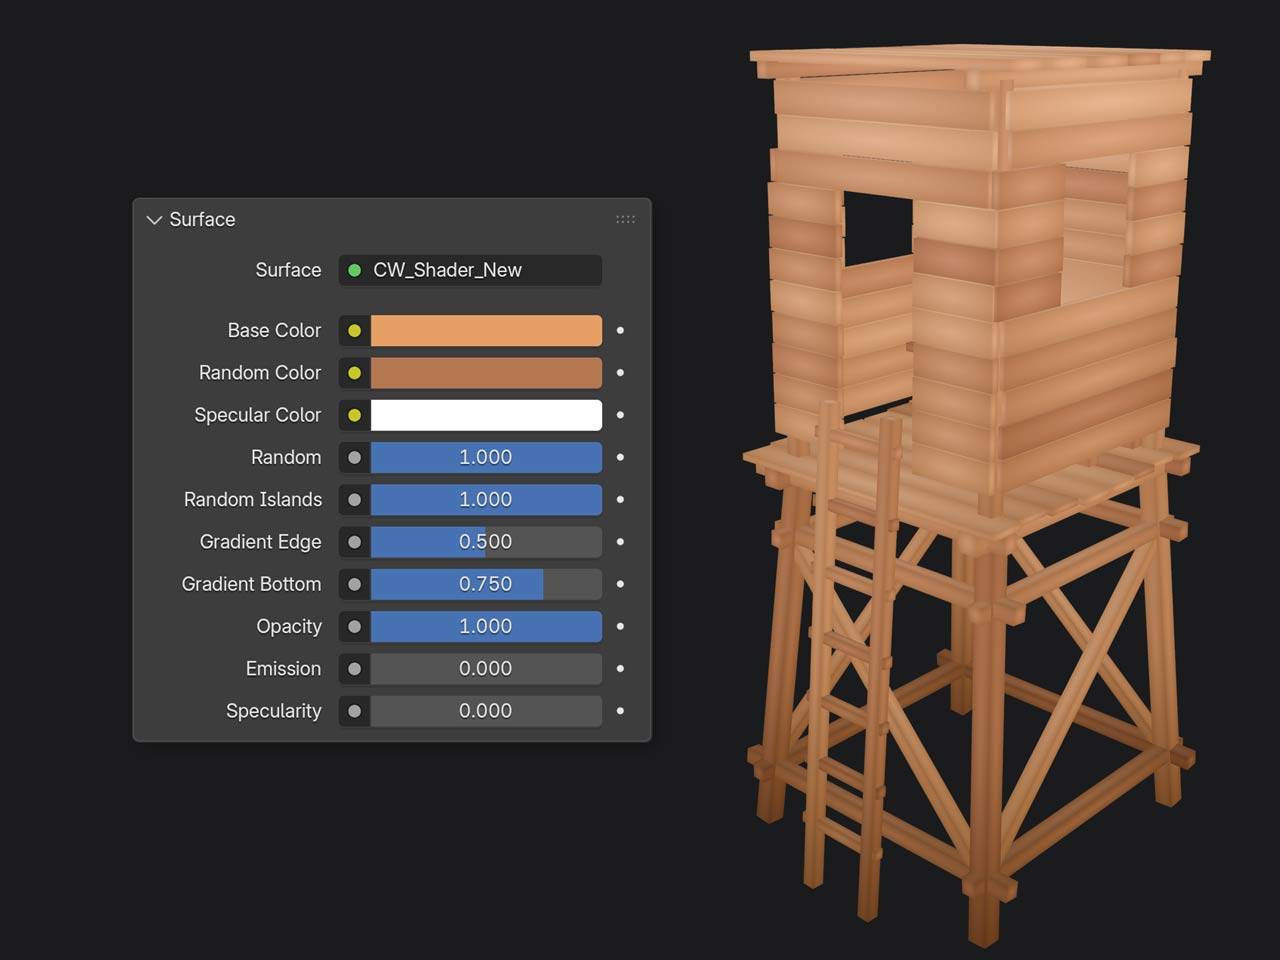This screenshot has width=1280, height=960.
Task: Click the Base Color orange swatch
Action: (486, 330)
